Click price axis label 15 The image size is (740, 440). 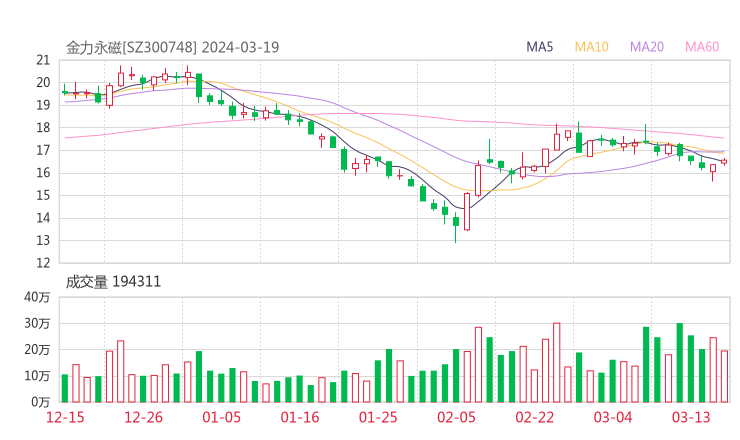click(43, 195)
